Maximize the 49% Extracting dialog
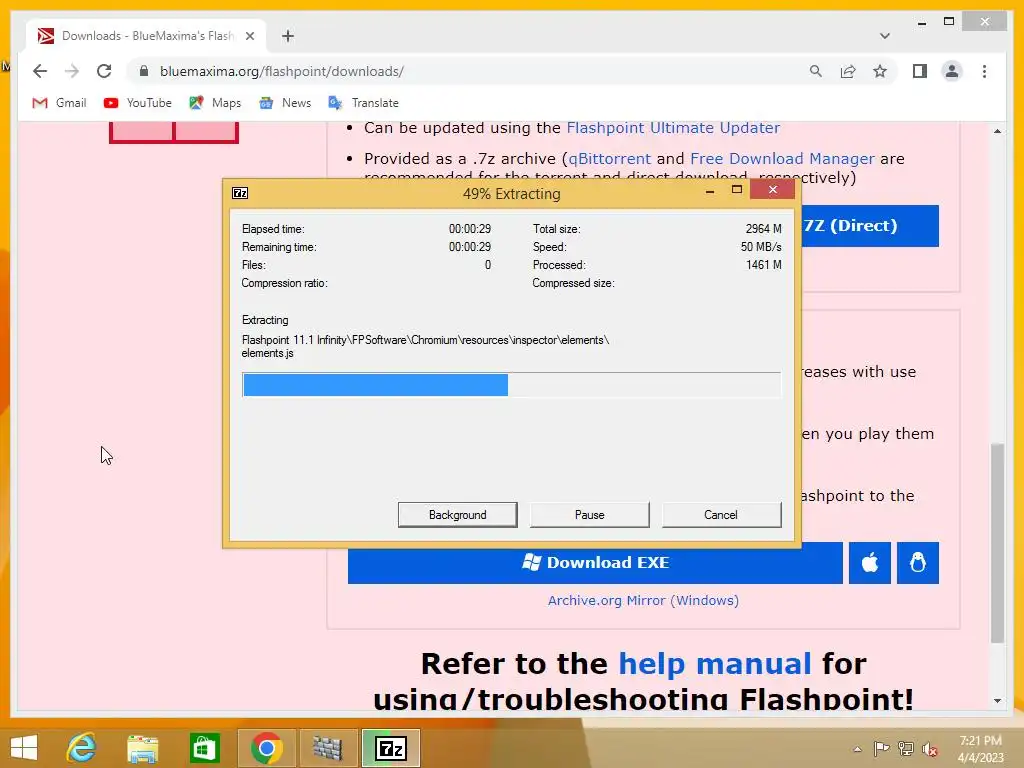This screenshot has width=1024, height=768. [737, 190]
